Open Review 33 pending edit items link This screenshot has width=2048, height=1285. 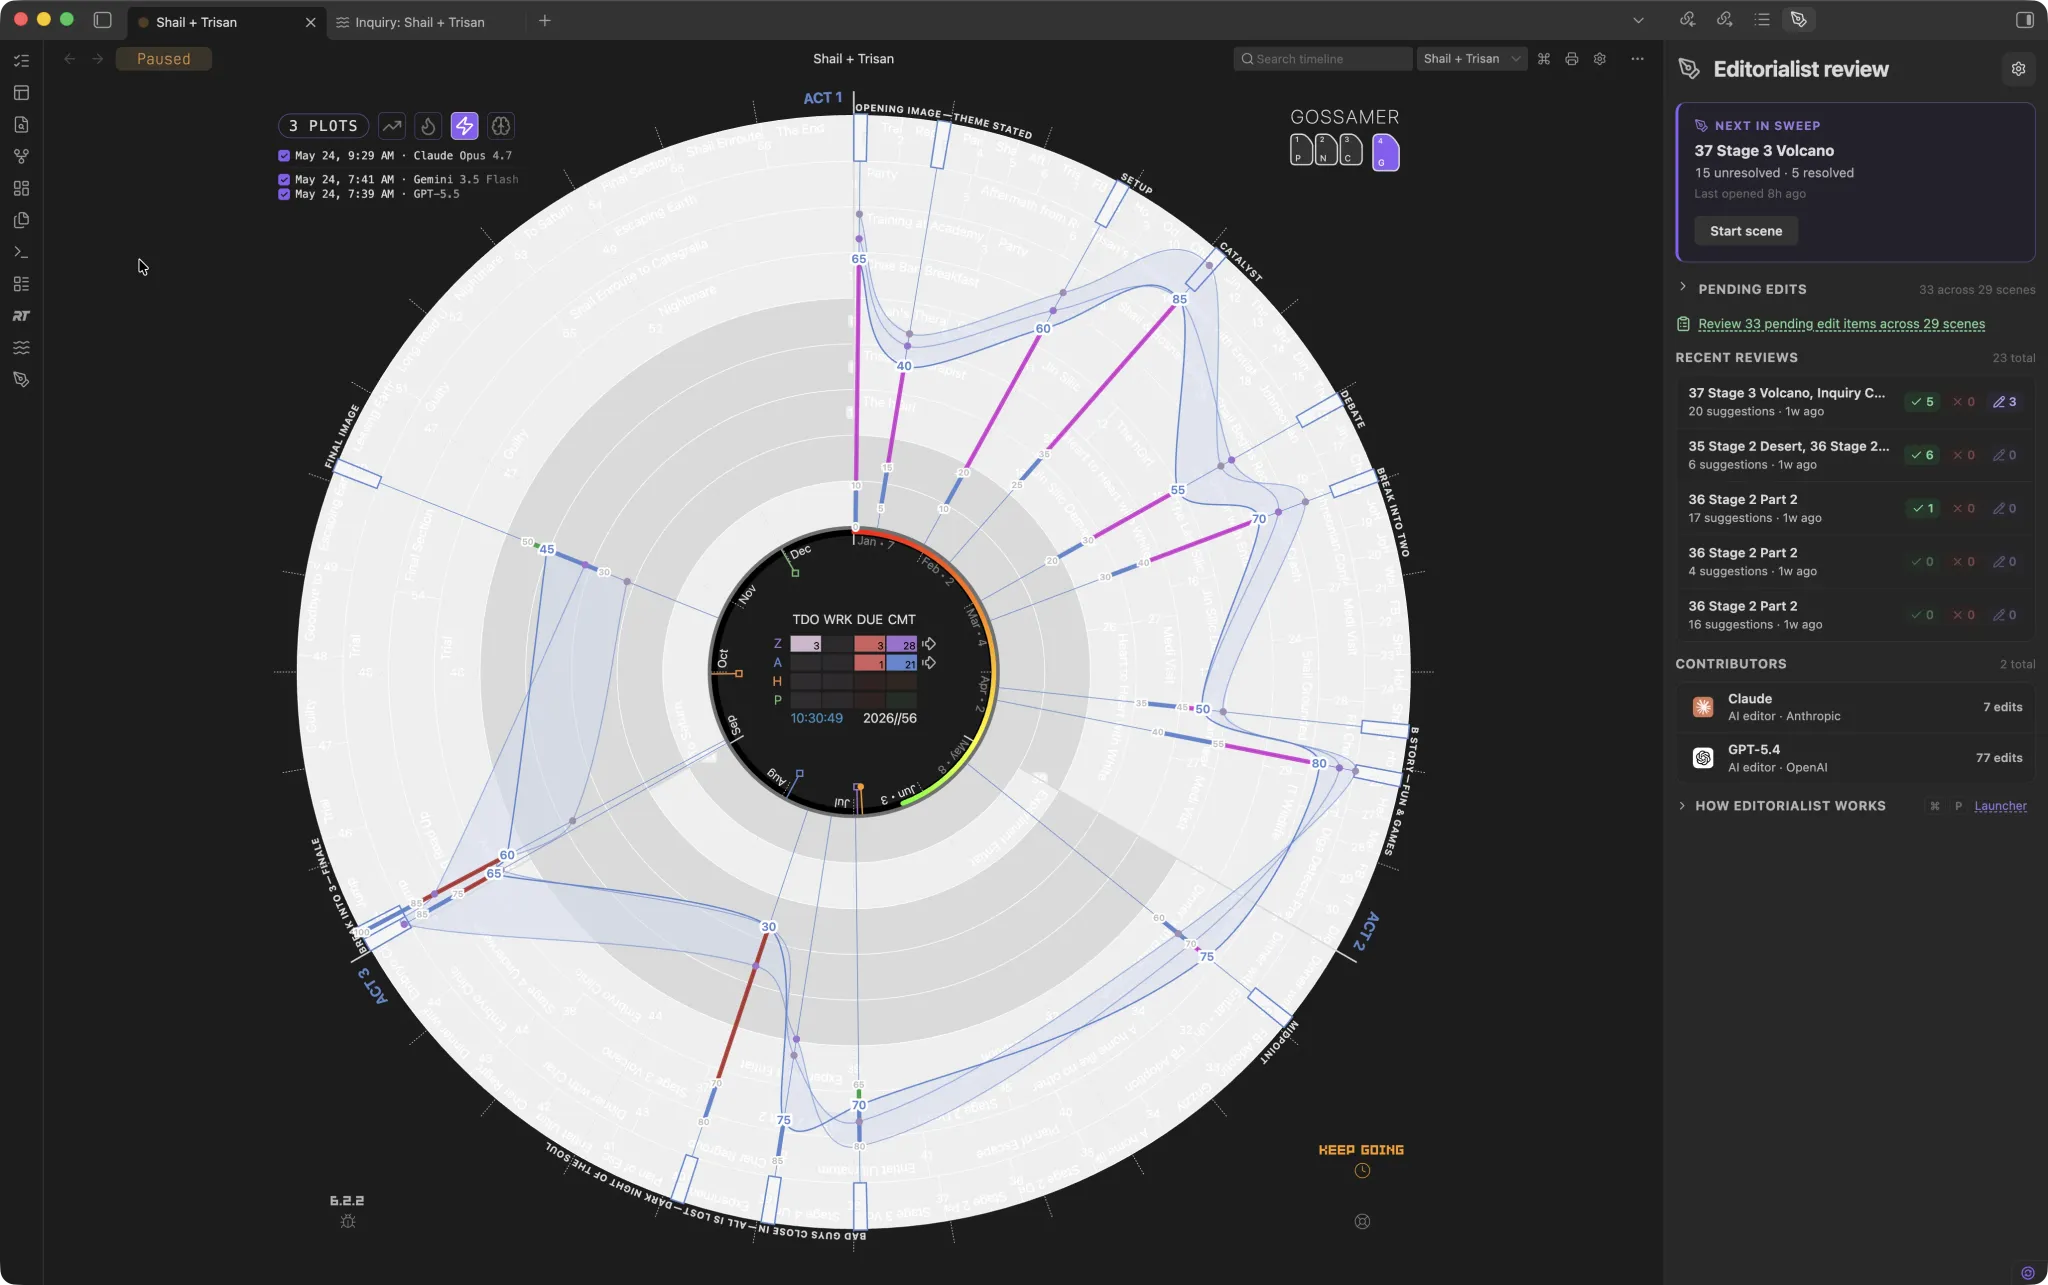pos(1841,324)
